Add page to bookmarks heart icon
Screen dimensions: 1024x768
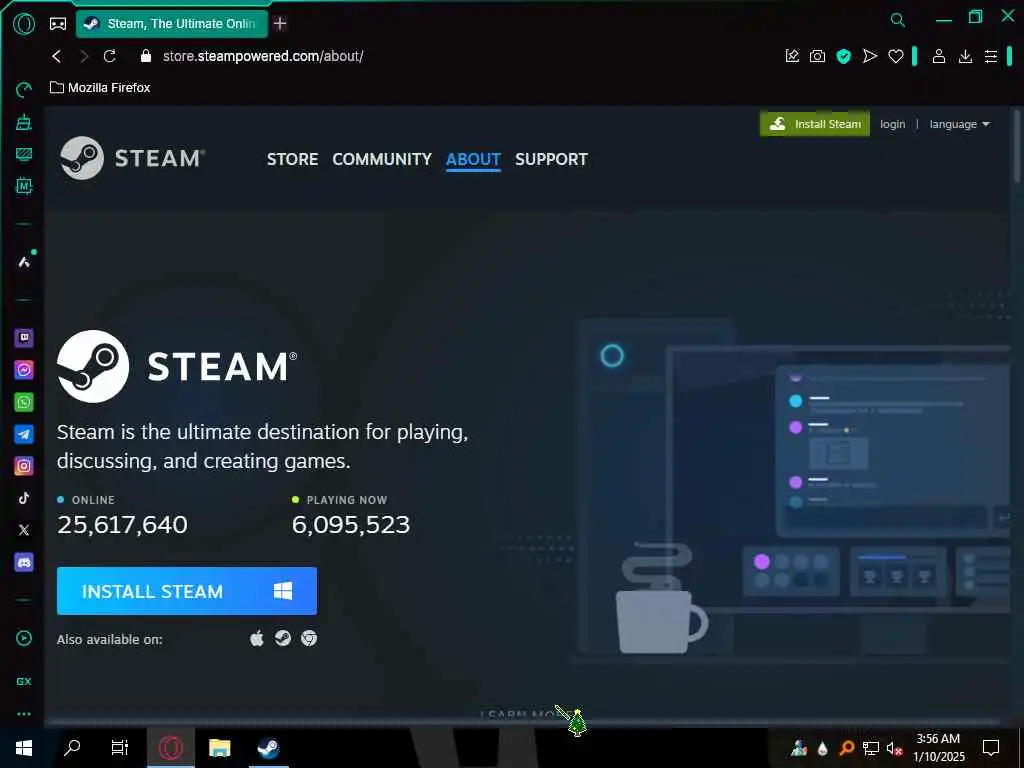895,57
